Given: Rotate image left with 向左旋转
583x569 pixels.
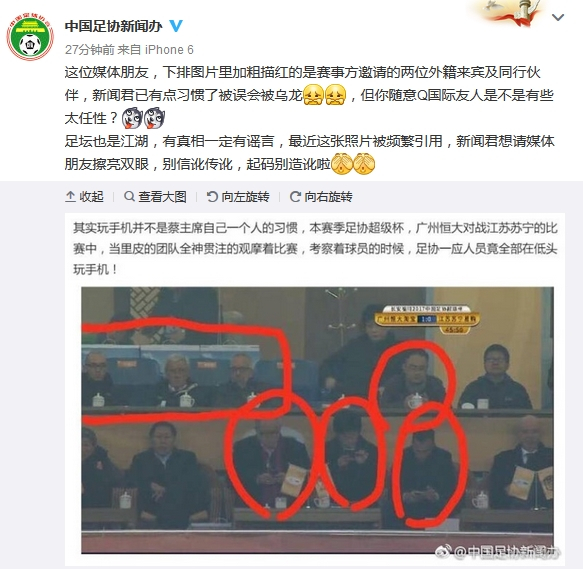Looking at the screenshot, I should [x=238, y=196].
